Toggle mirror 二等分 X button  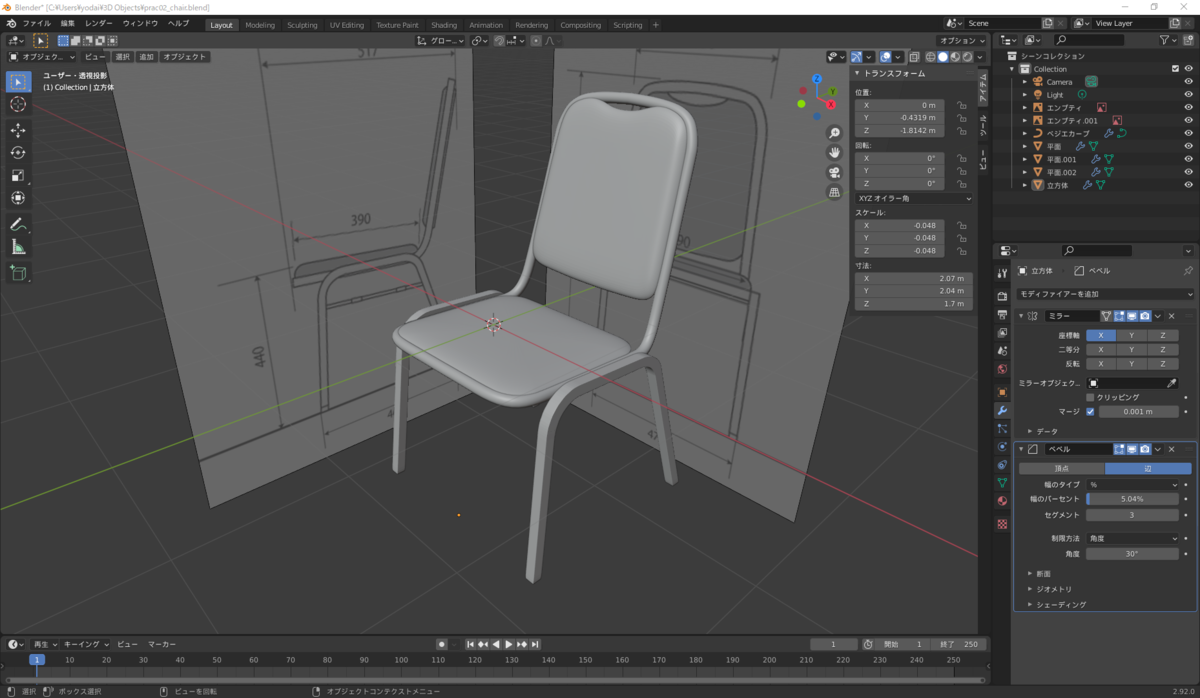pos(1101,350)
